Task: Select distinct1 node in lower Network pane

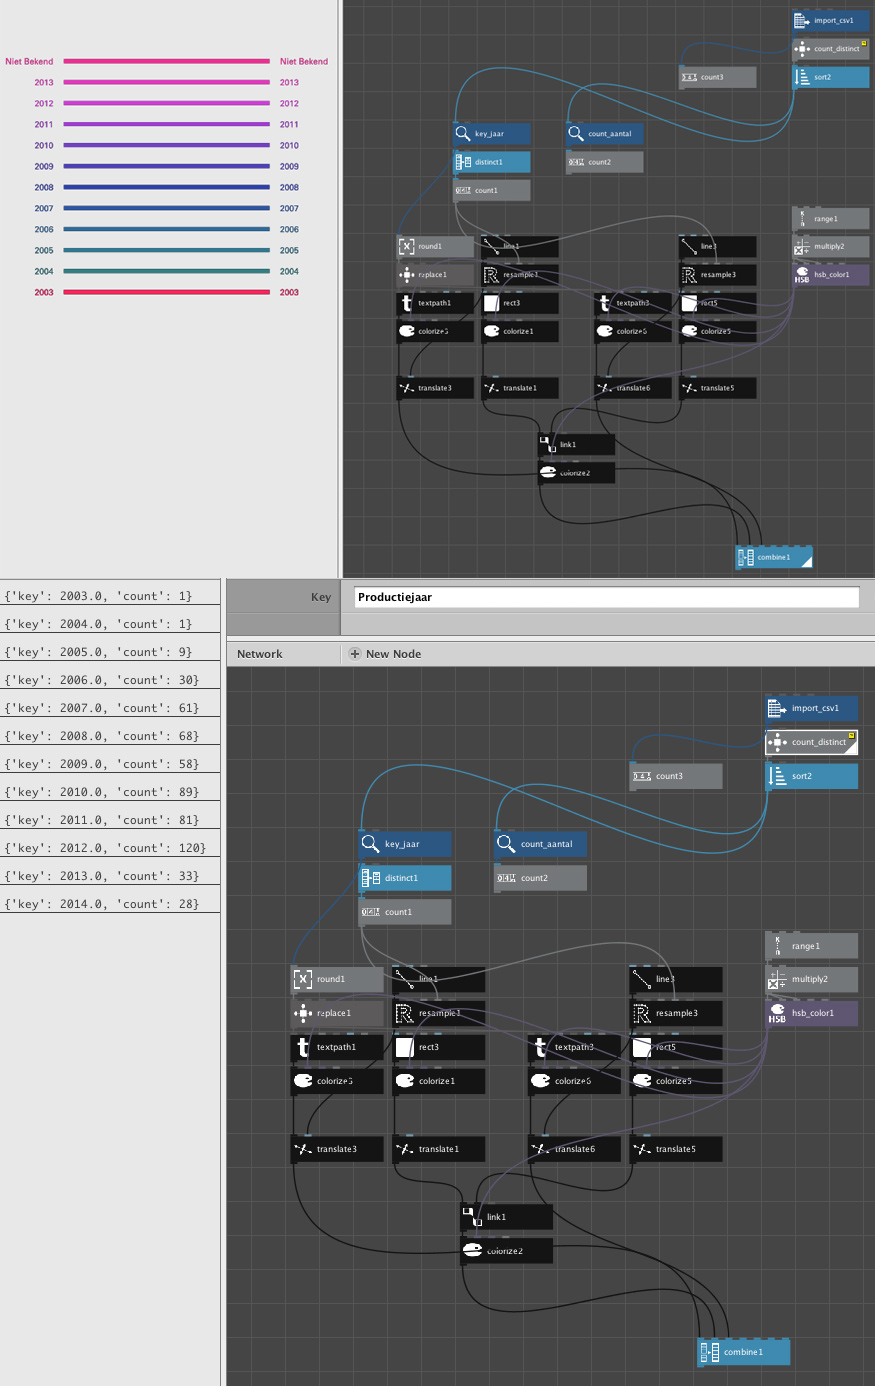Action: (405, 878)
